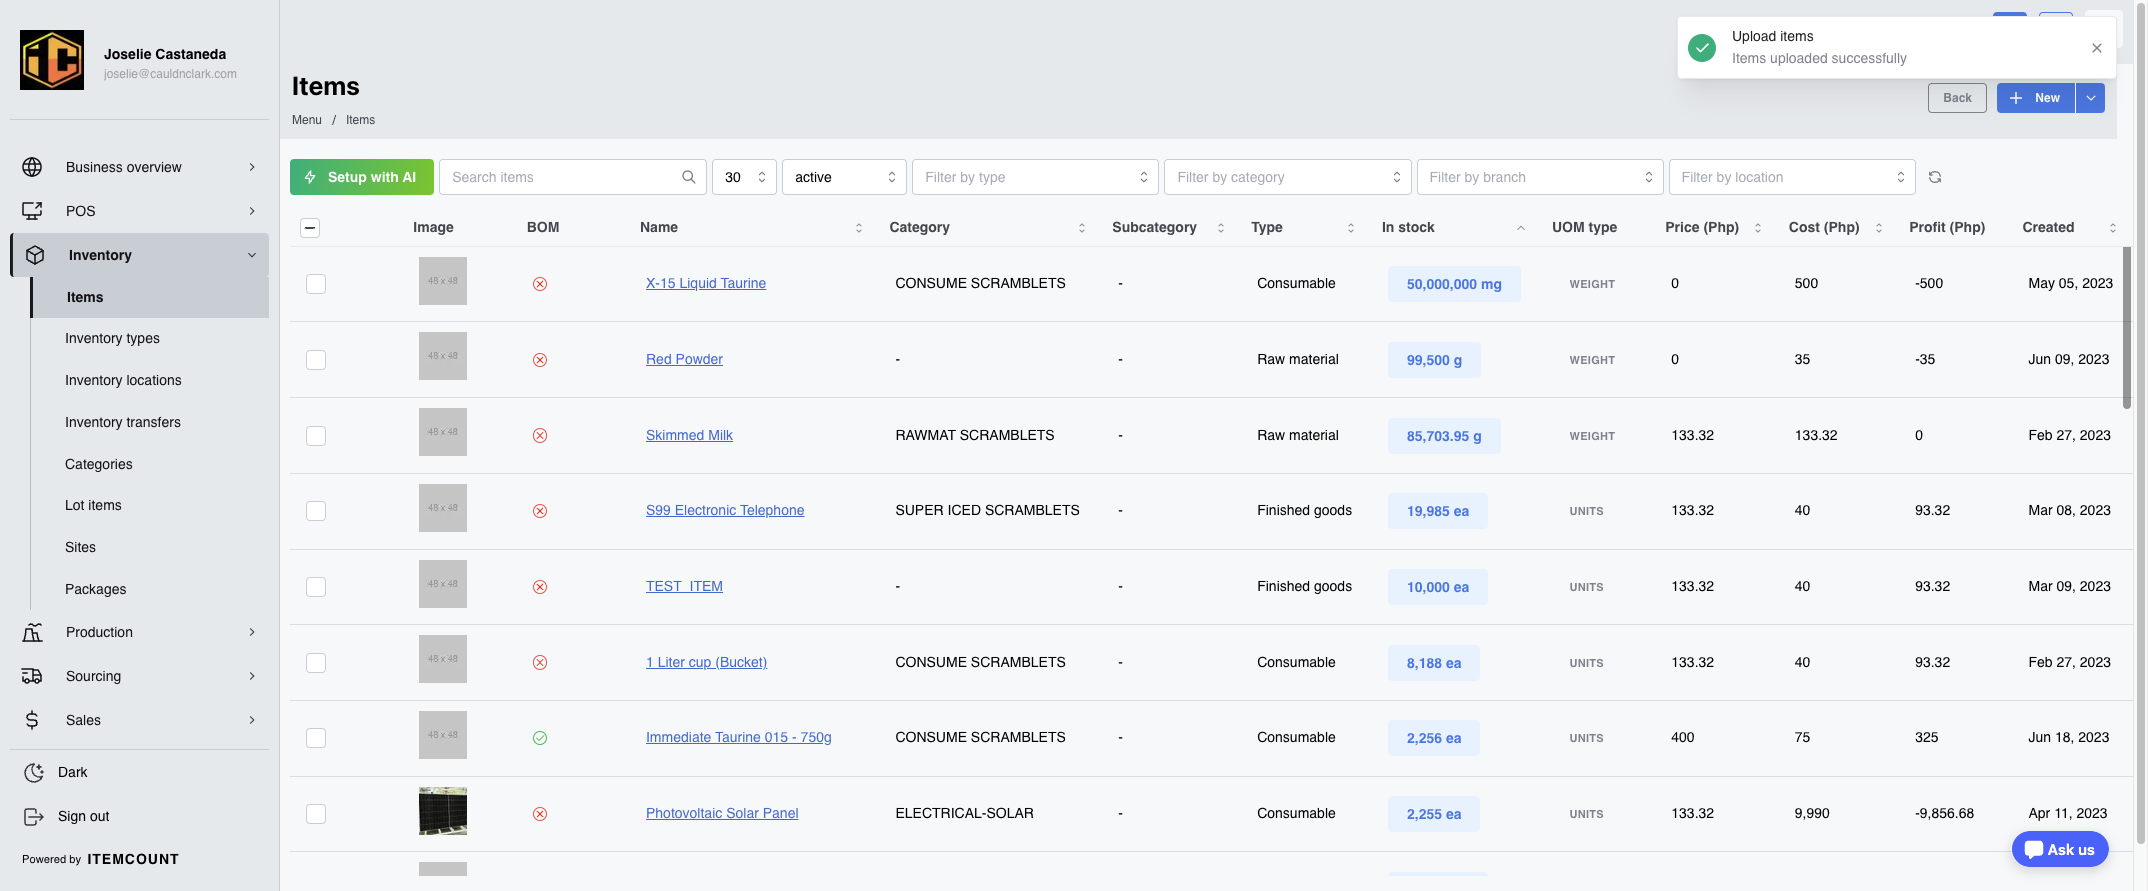The width and height of the screenshot is (2148, 891).
Task: Click the Sales dollar icon
Action: 32,720
